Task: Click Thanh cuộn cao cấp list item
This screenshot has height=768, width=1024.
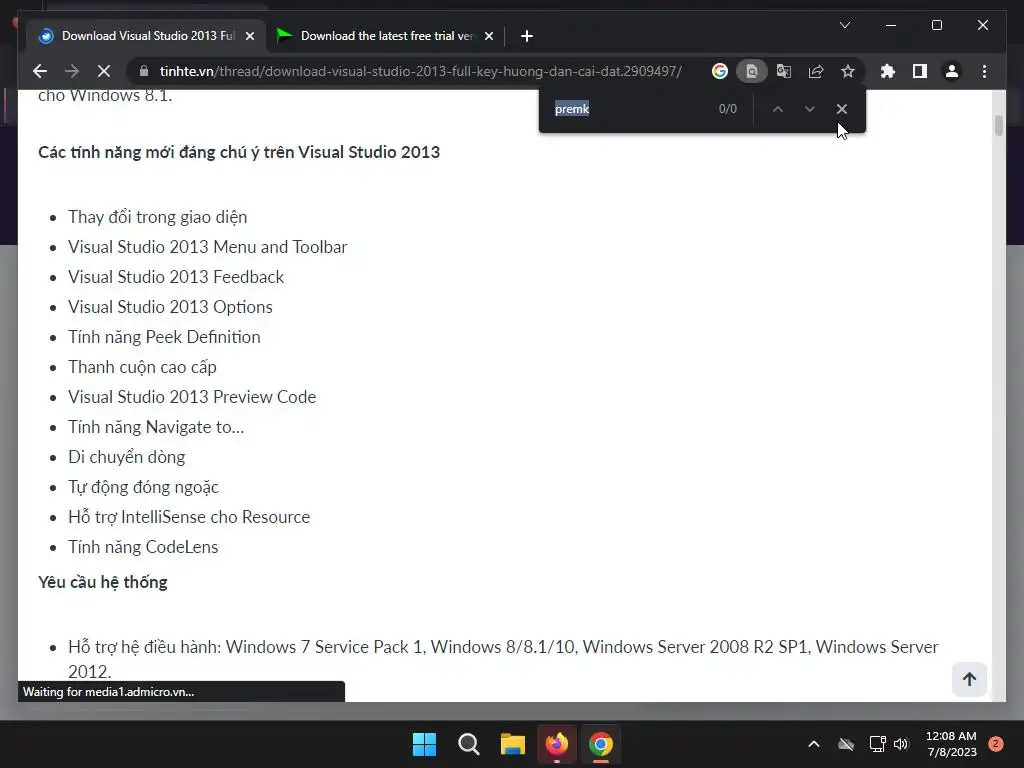Action: click(142, 367)
